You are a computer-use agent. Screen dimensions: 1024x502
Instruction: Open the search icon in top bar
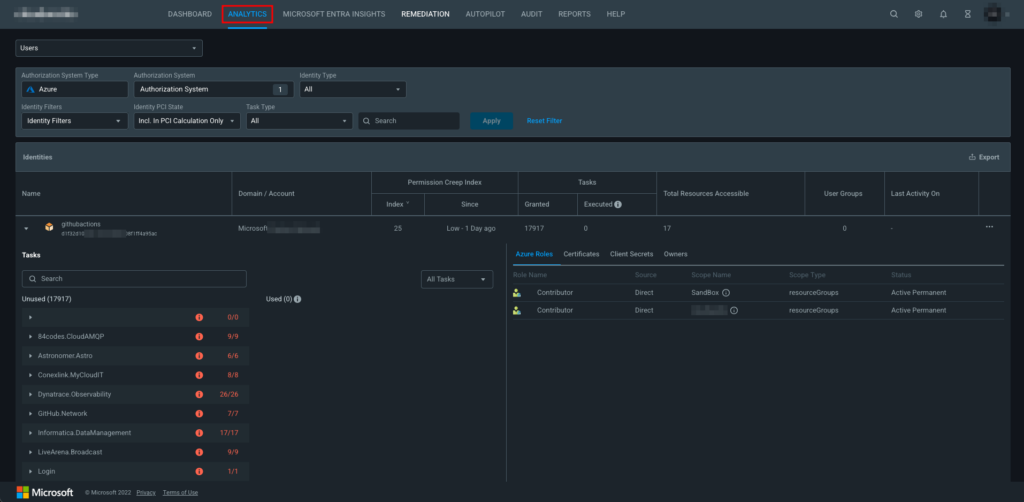click(x=894, y=14)
